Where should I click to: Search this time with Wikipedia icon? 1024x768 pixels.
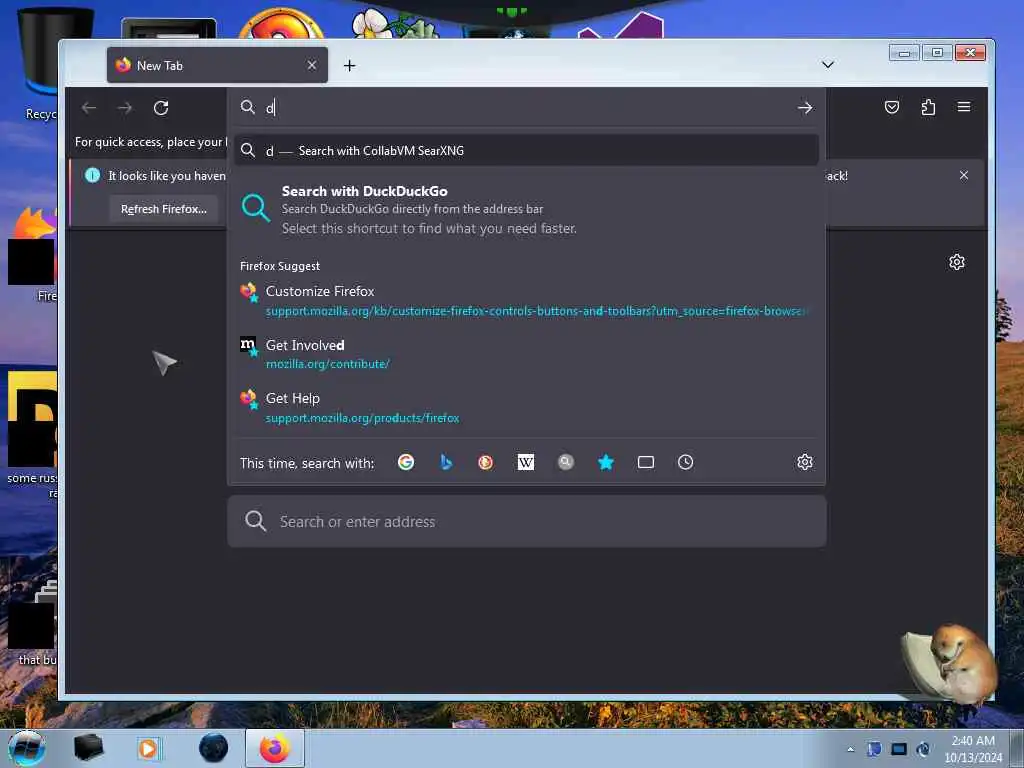tap(526, 462)
